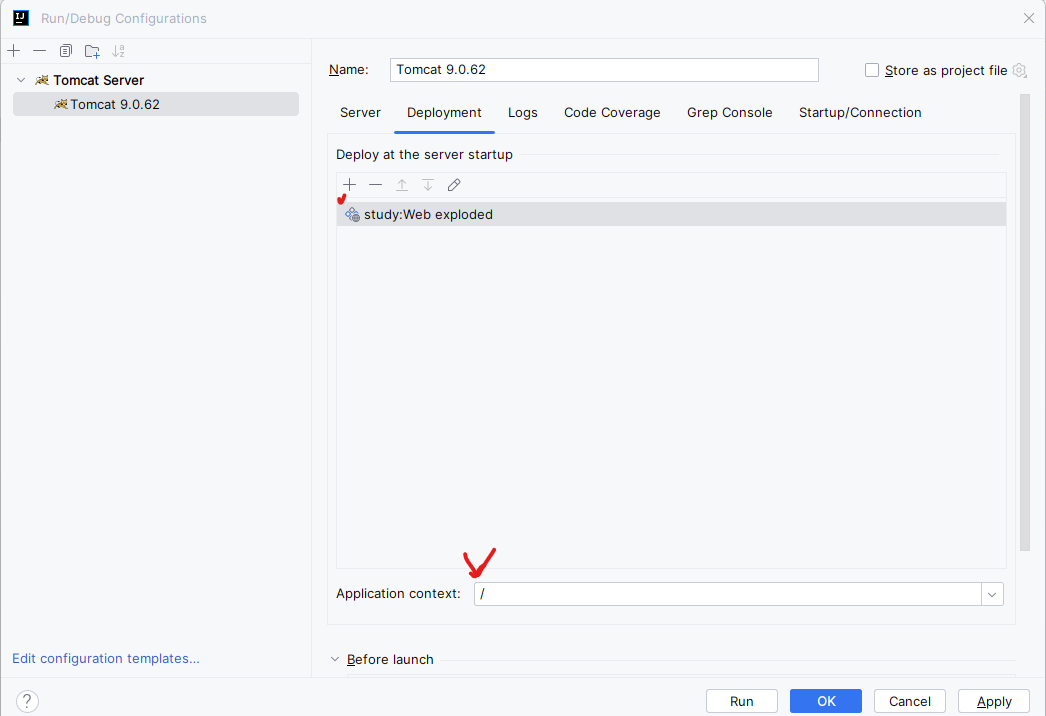This screenshot has height=716, width=1046.
Task: Open the help question mark
Action: click(x=27, y=701)
